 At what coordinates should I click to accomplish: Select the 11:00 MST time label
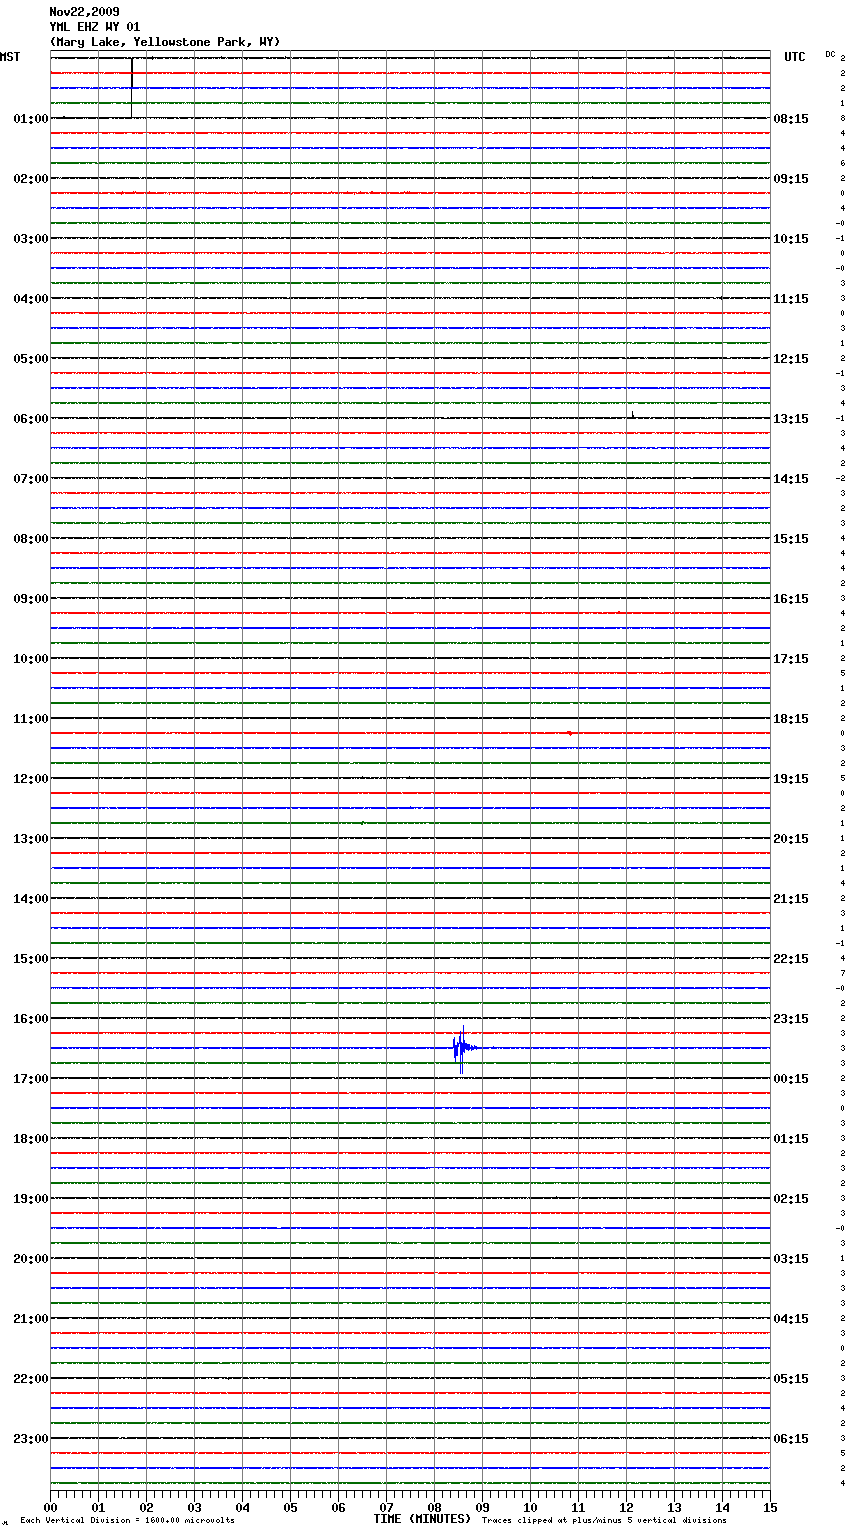tap(31, 719)
